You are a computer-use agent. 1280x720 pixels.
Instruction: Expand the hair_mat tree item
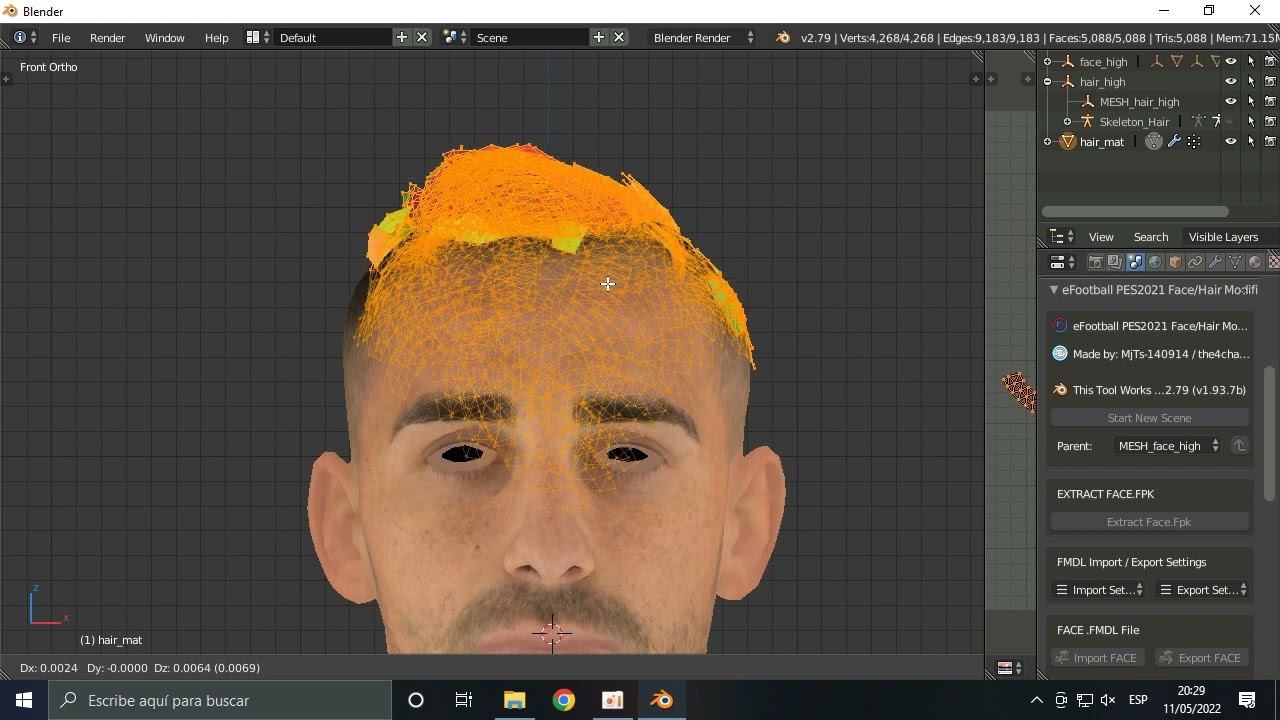click(x=1048, y=141)
